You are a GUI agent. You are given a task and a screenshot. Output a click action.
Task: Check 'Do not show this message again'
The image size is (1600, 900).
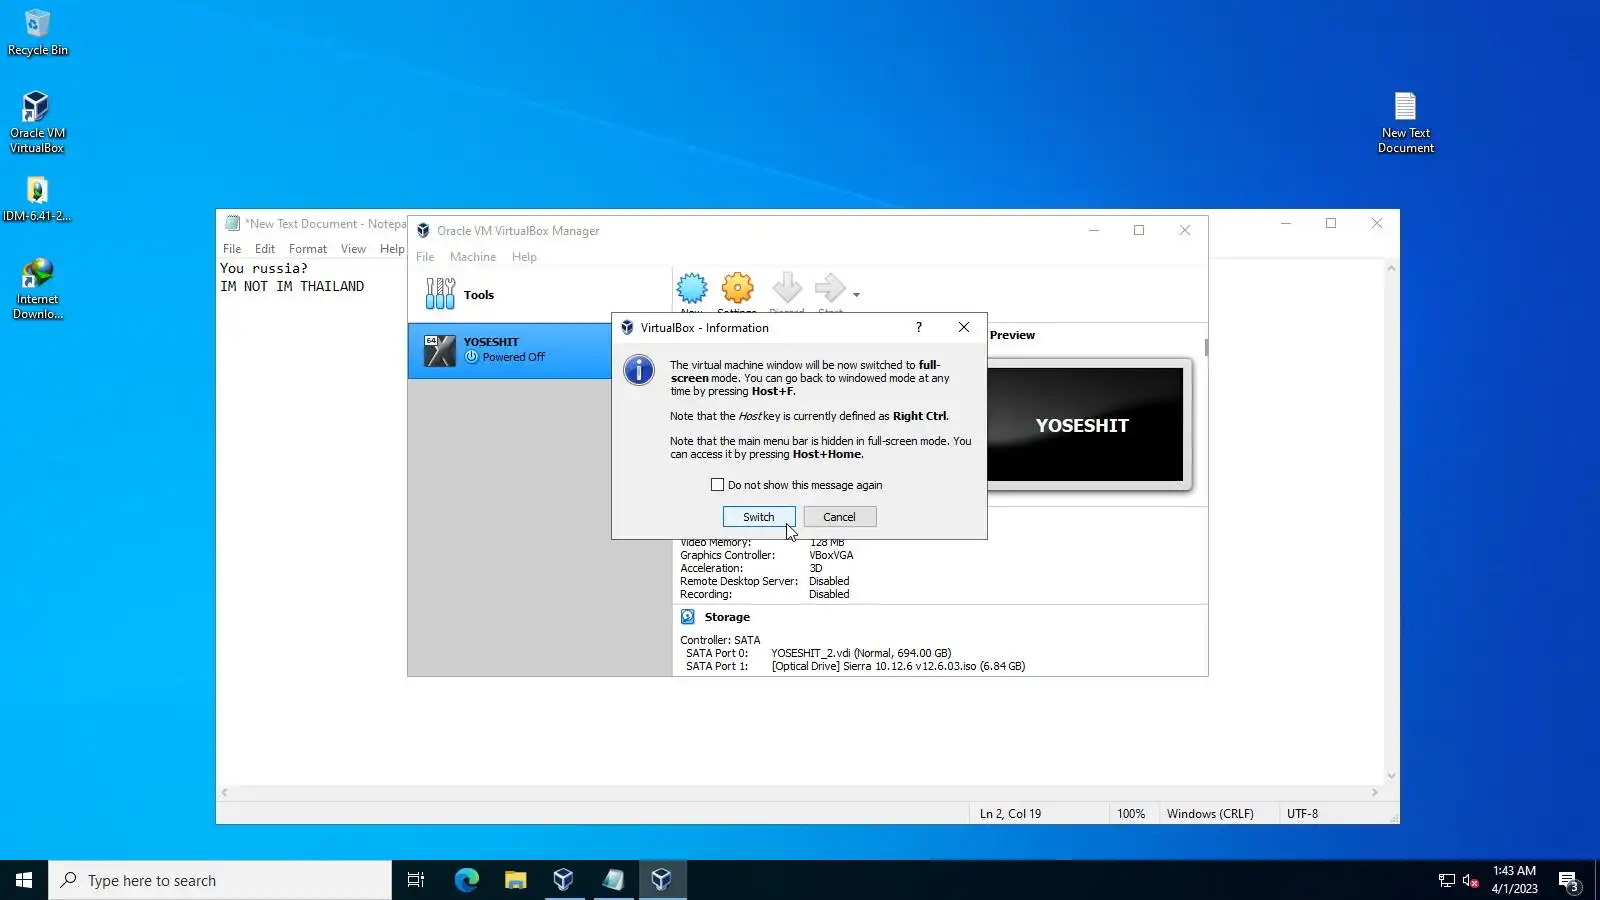tap(717, 485)
